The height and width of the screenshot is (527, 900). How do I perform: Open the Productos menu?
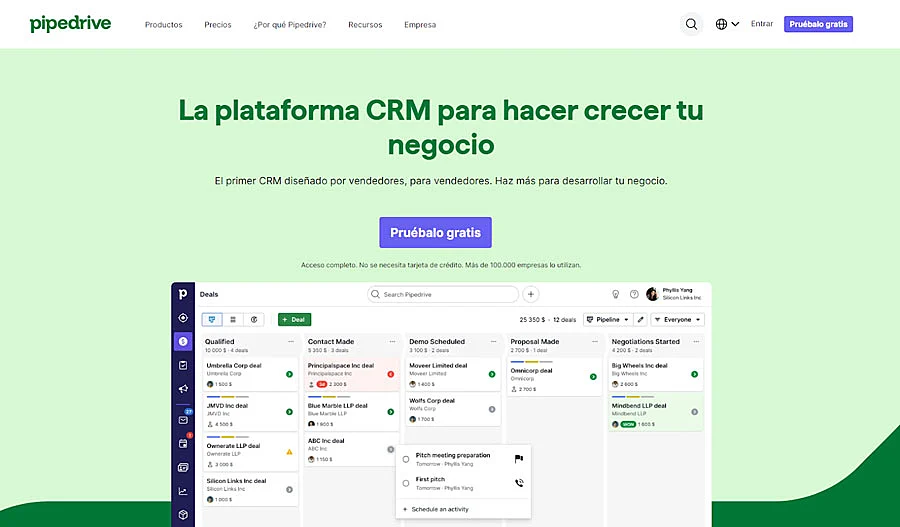coord(164,25)
